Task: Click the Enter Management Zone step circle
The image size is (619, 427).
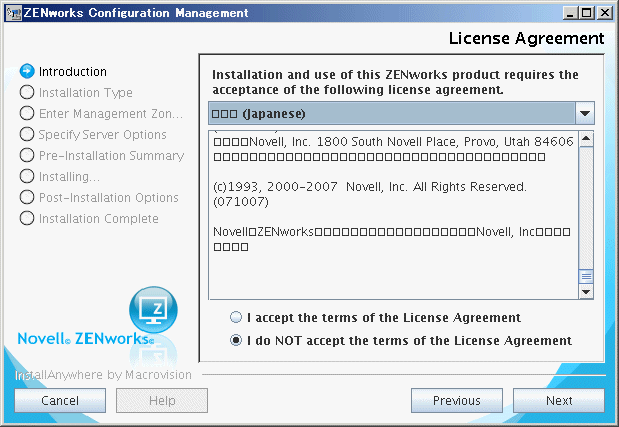Action: (27, 113)
